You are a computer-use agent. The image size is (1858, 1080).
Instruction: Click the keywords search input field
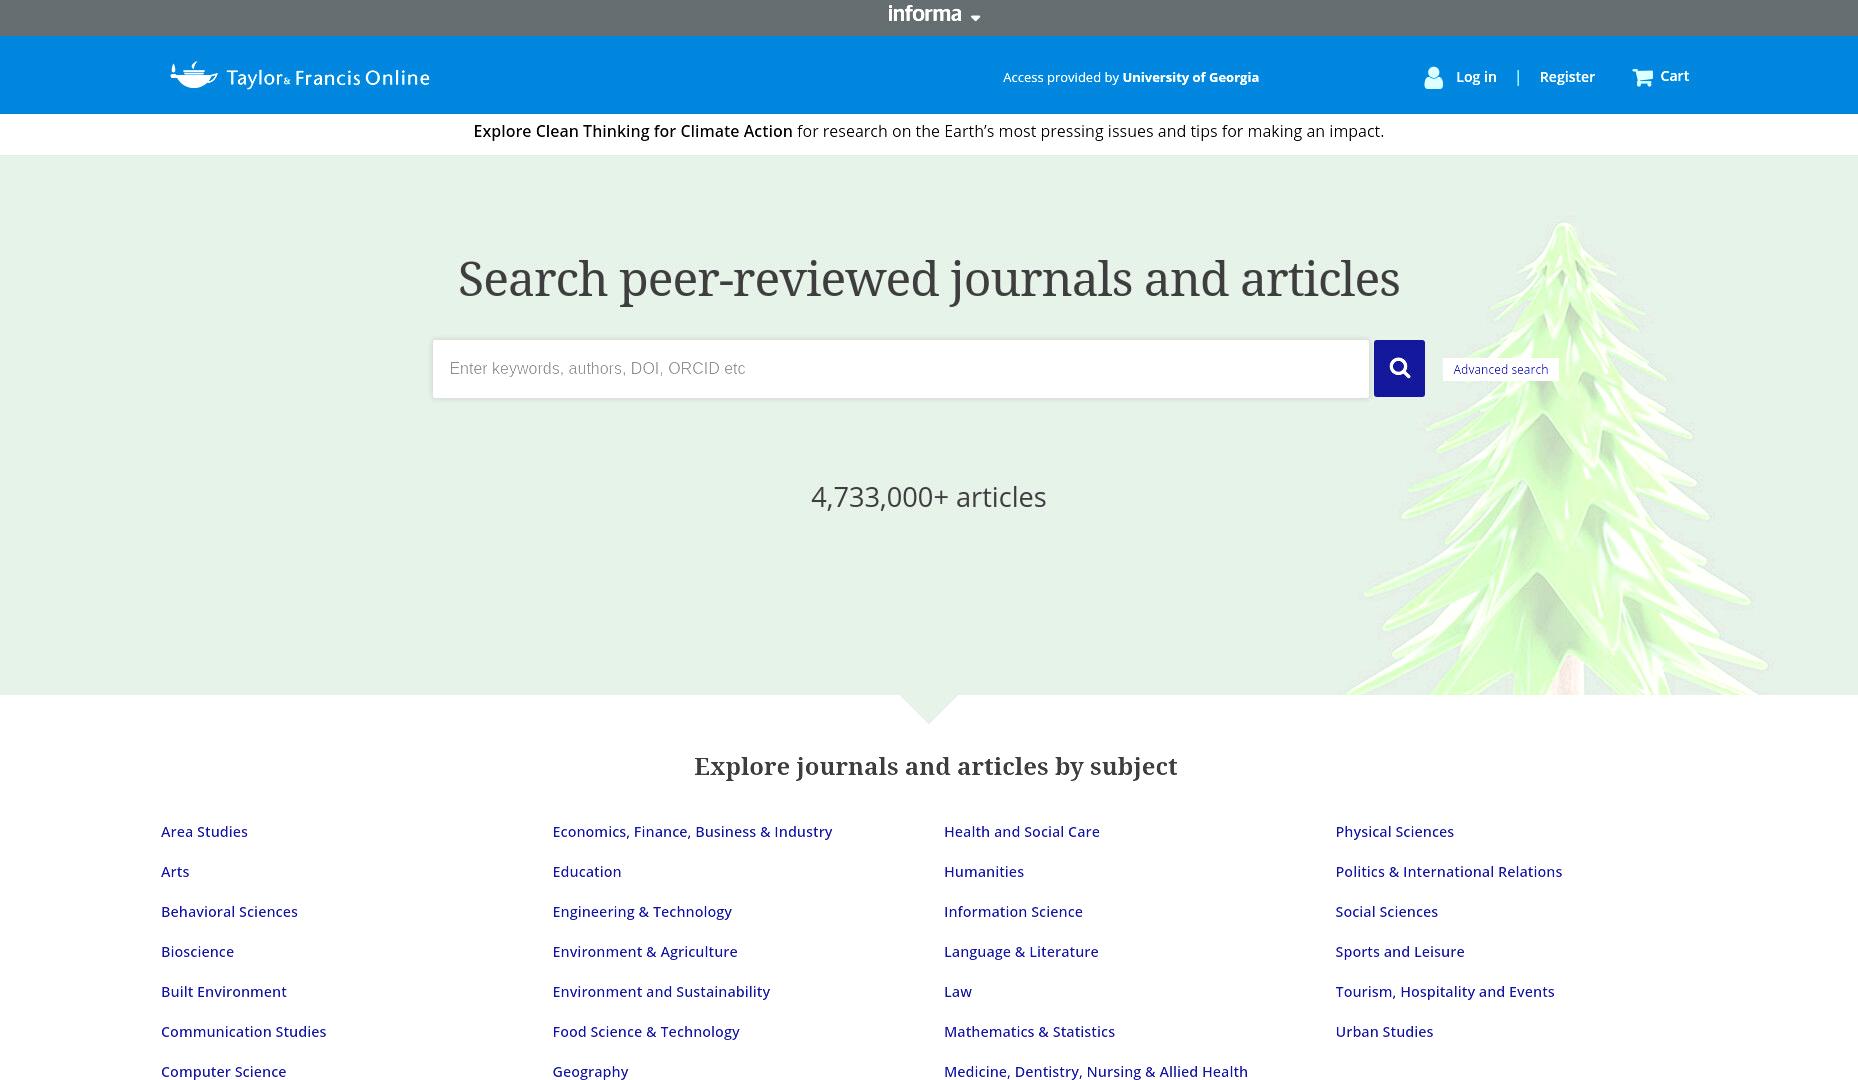click(x=900, y=369)
